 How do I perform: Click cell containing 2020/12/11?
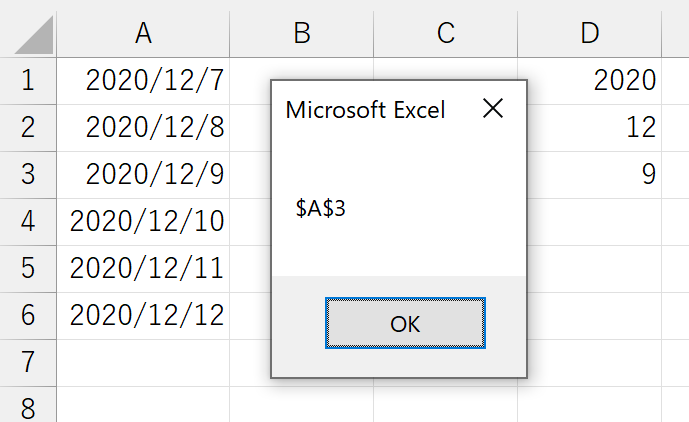pyautogui.click(x=143, y=269)
